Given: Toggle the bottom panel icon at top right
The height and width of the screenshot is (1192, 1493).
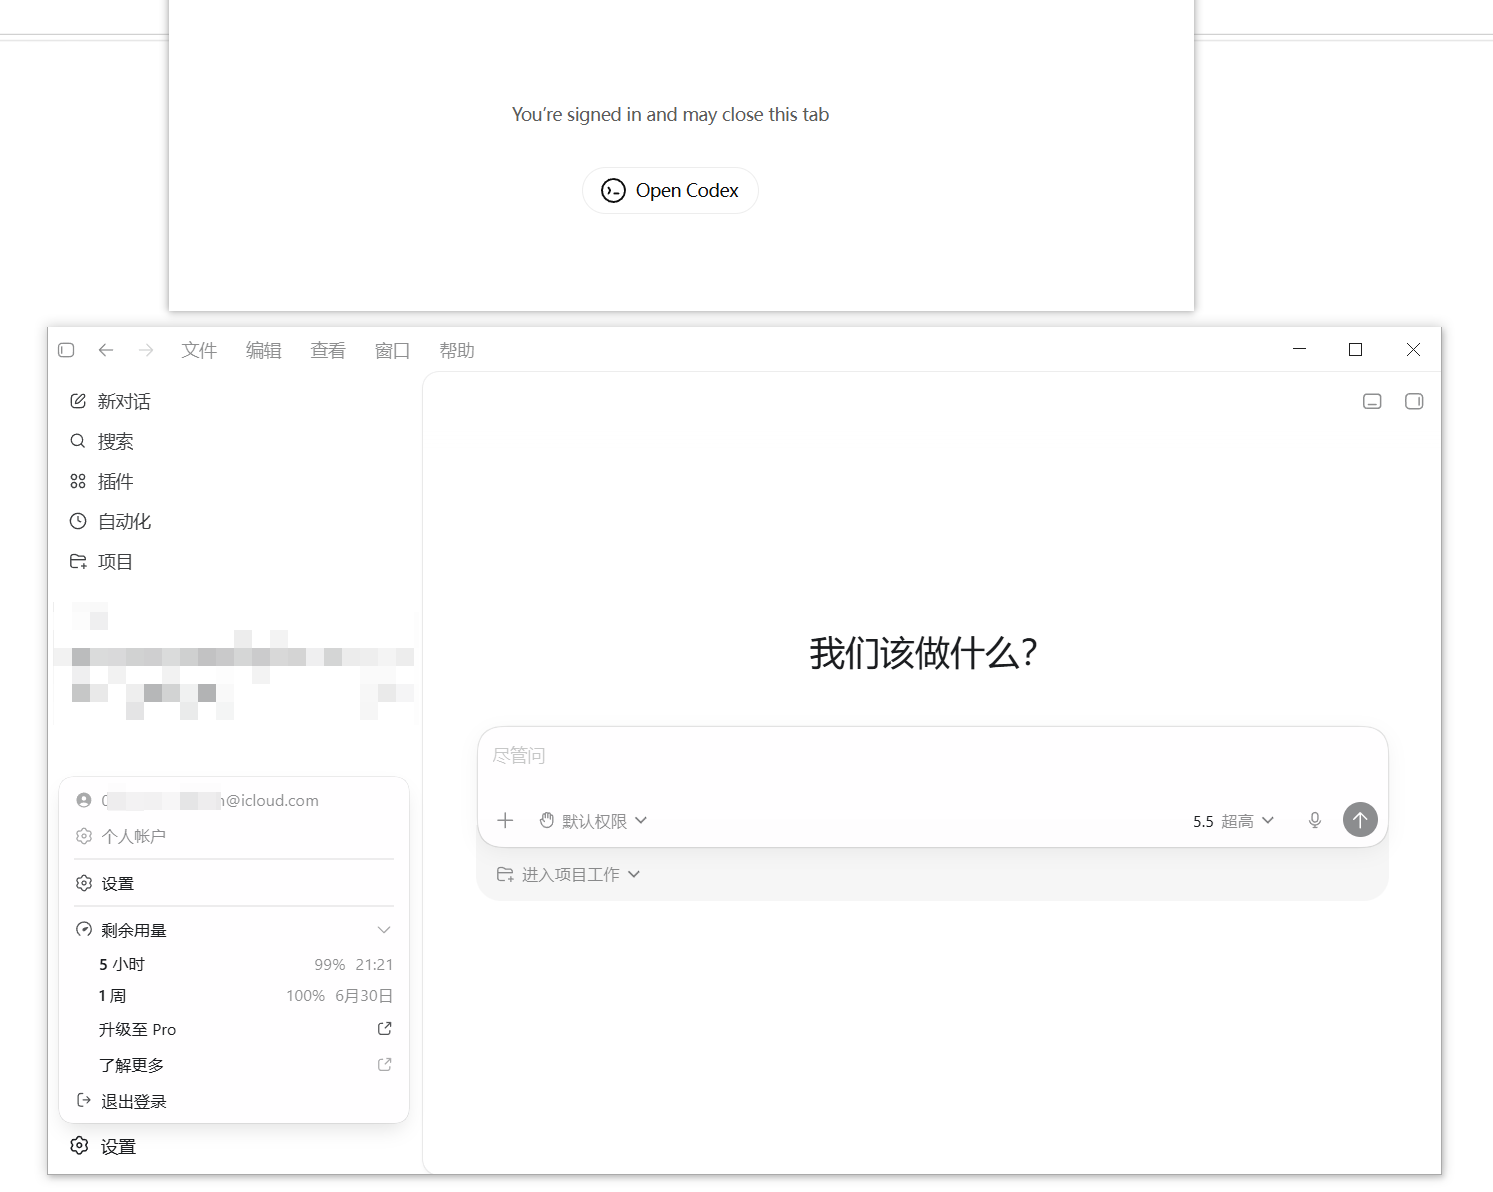Looking at the screenshot, I should click(1372, 401).
